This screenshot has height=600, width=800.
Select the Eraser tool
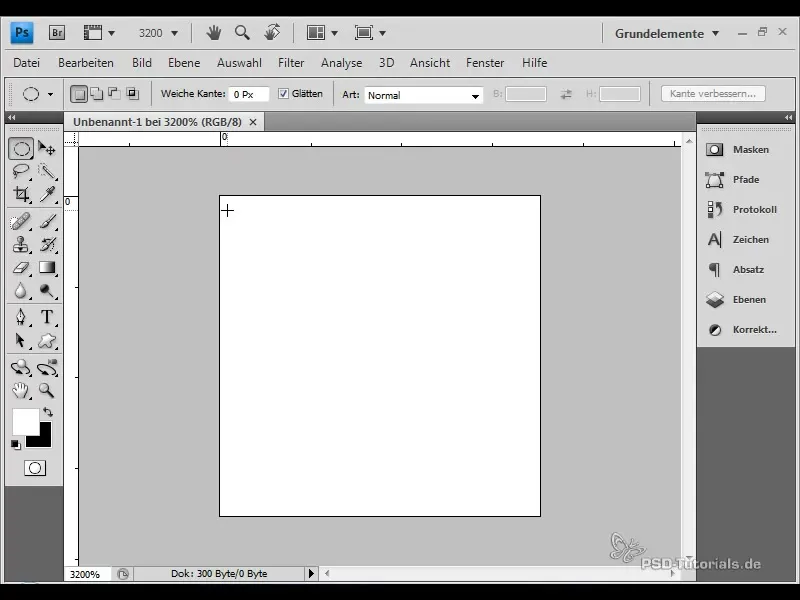pos(21,267)
